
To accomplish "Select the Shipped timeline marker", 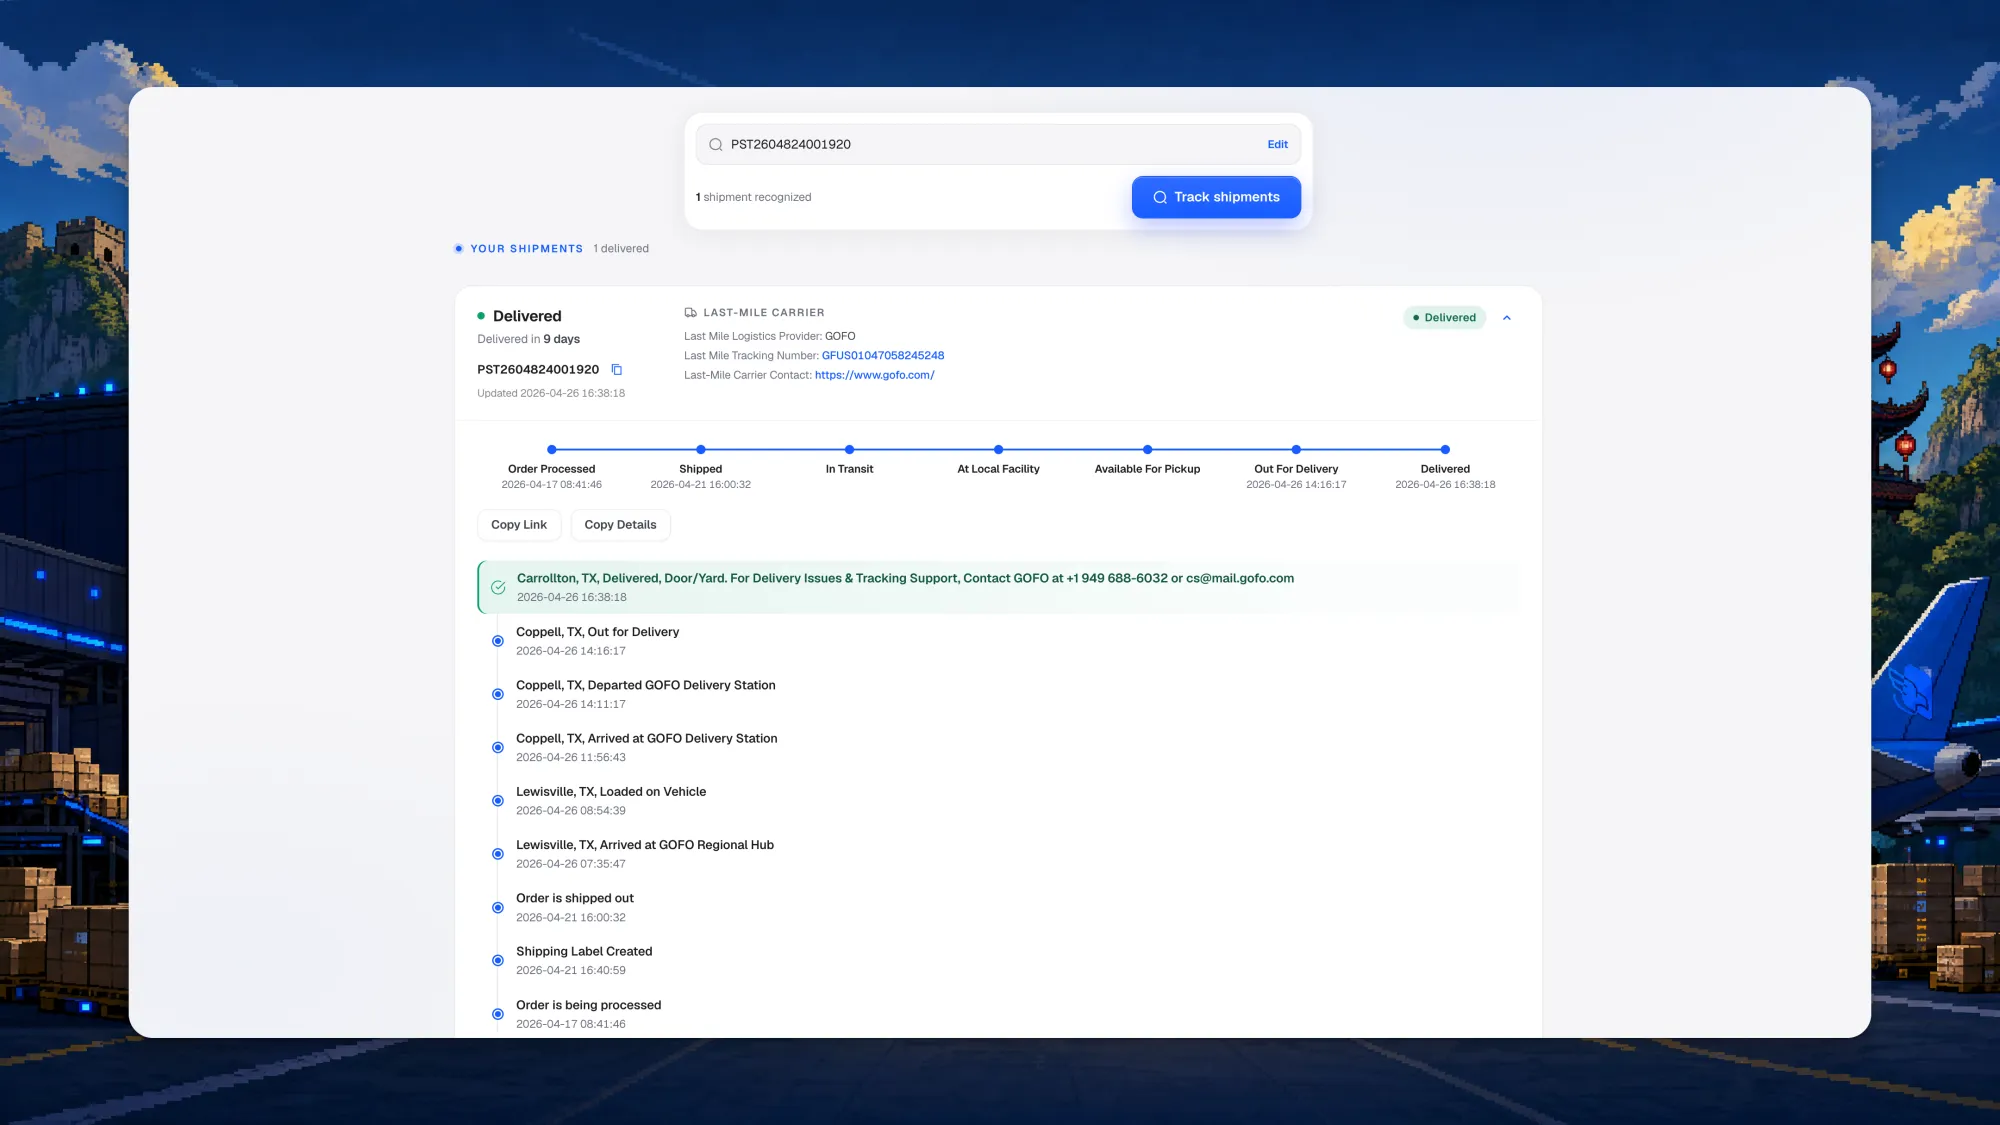I will coord(701,450).
